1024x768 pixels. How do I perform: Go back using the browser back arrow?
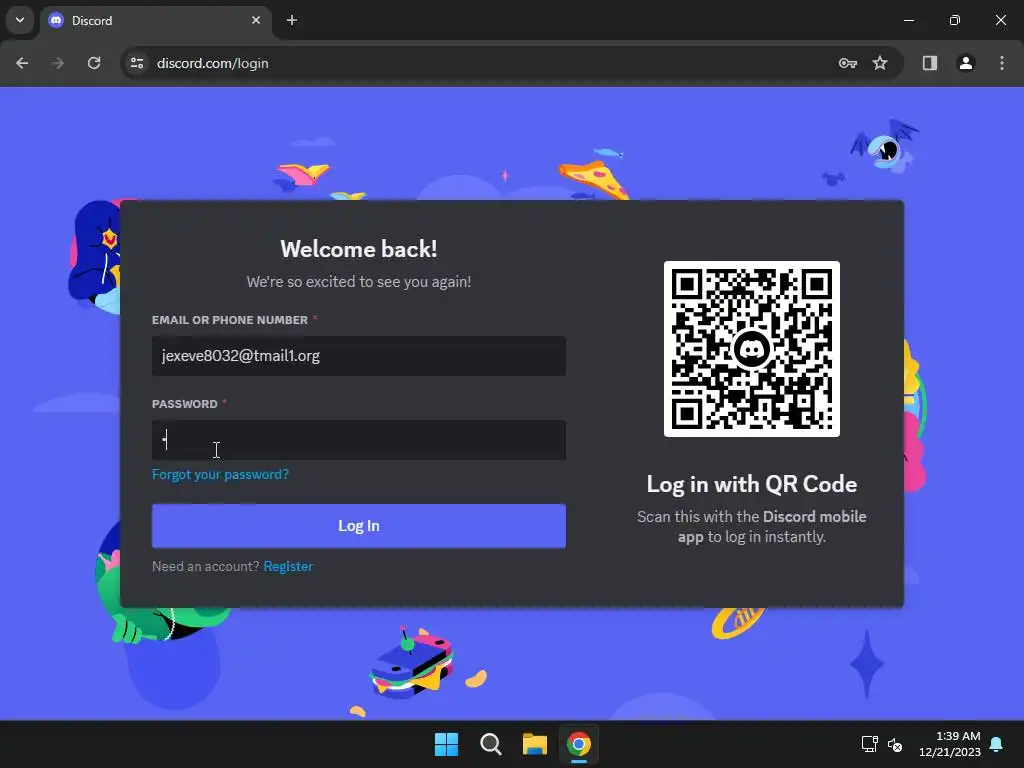point(22,63)
